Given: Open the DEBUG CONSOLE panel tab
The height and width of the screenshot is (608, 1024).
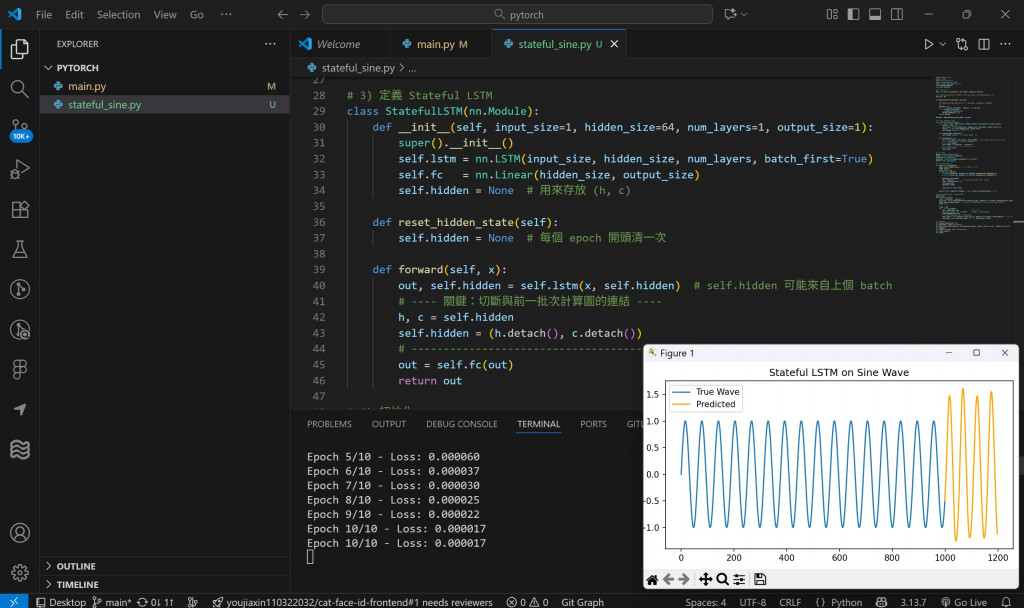Looking at the screenshot, I should pyautogui.click(x=461, y=424).
